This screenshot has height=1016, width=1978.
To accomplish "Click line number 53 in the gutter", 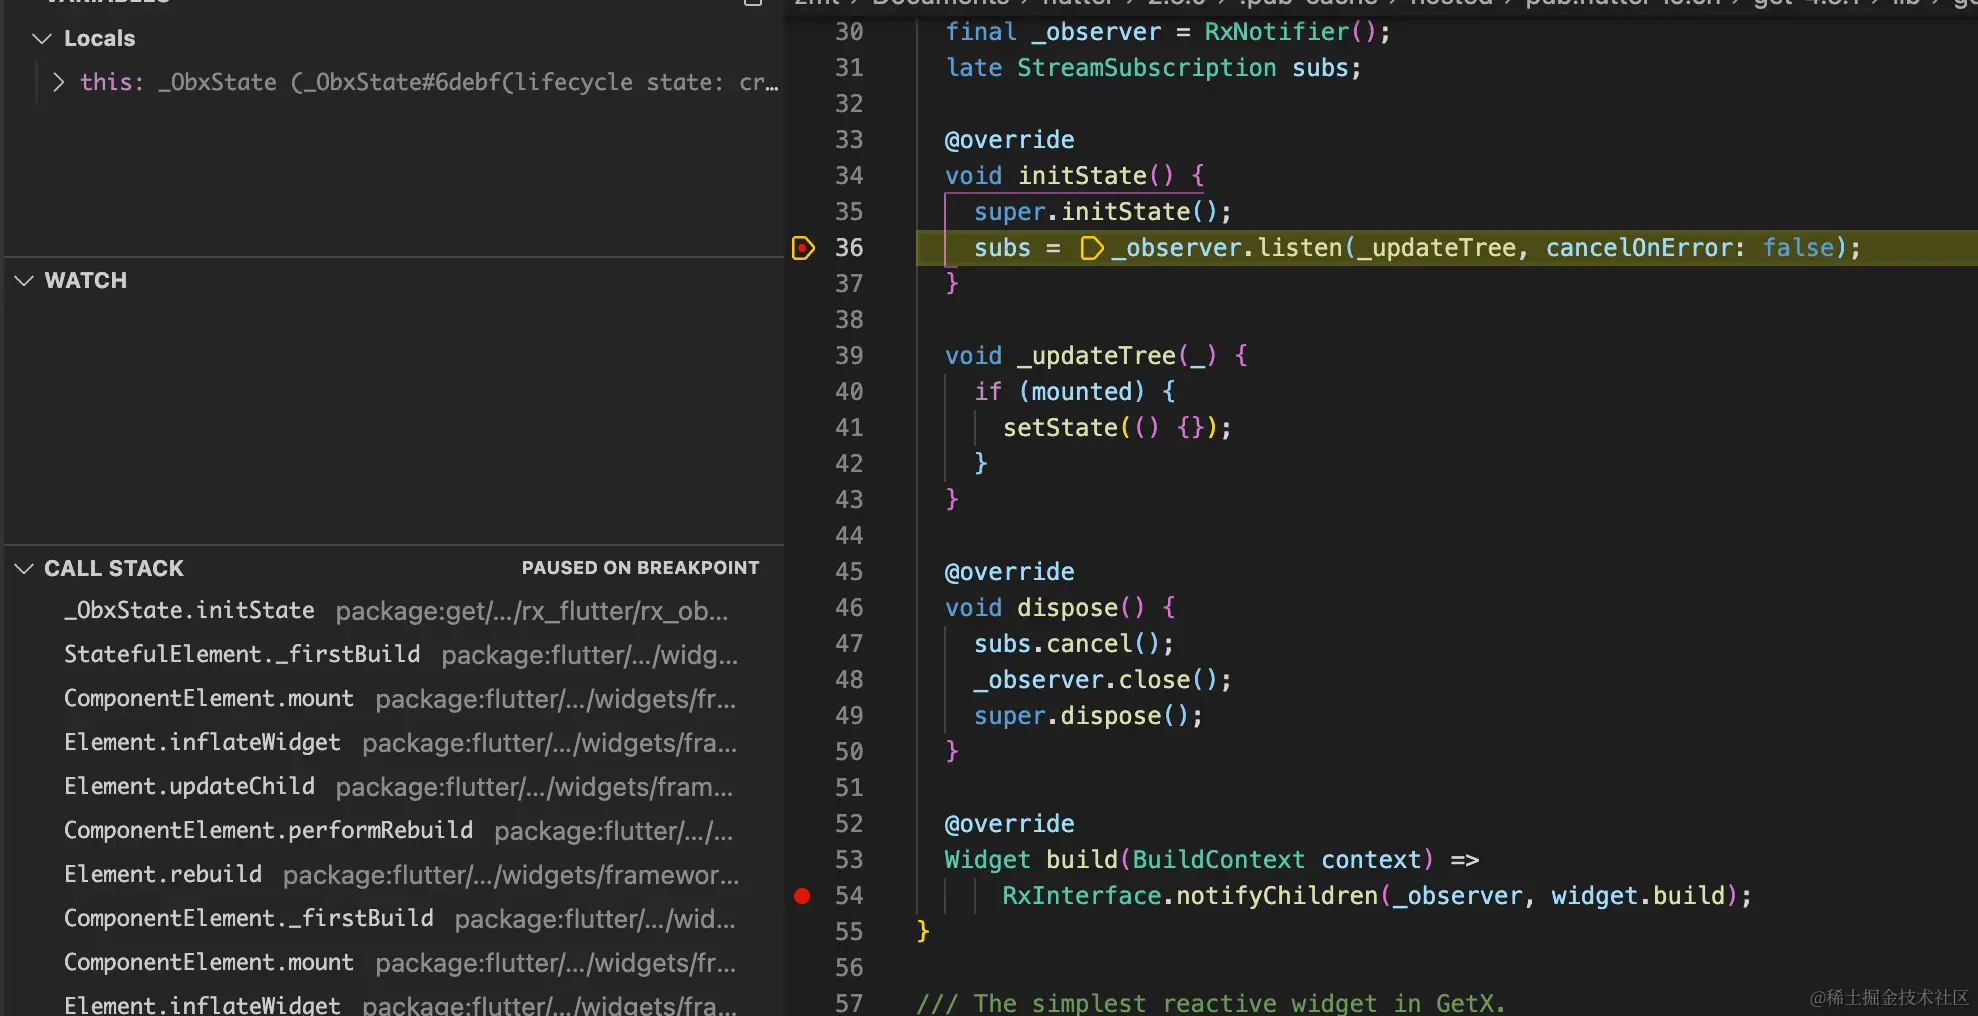I will coord(849,860).
